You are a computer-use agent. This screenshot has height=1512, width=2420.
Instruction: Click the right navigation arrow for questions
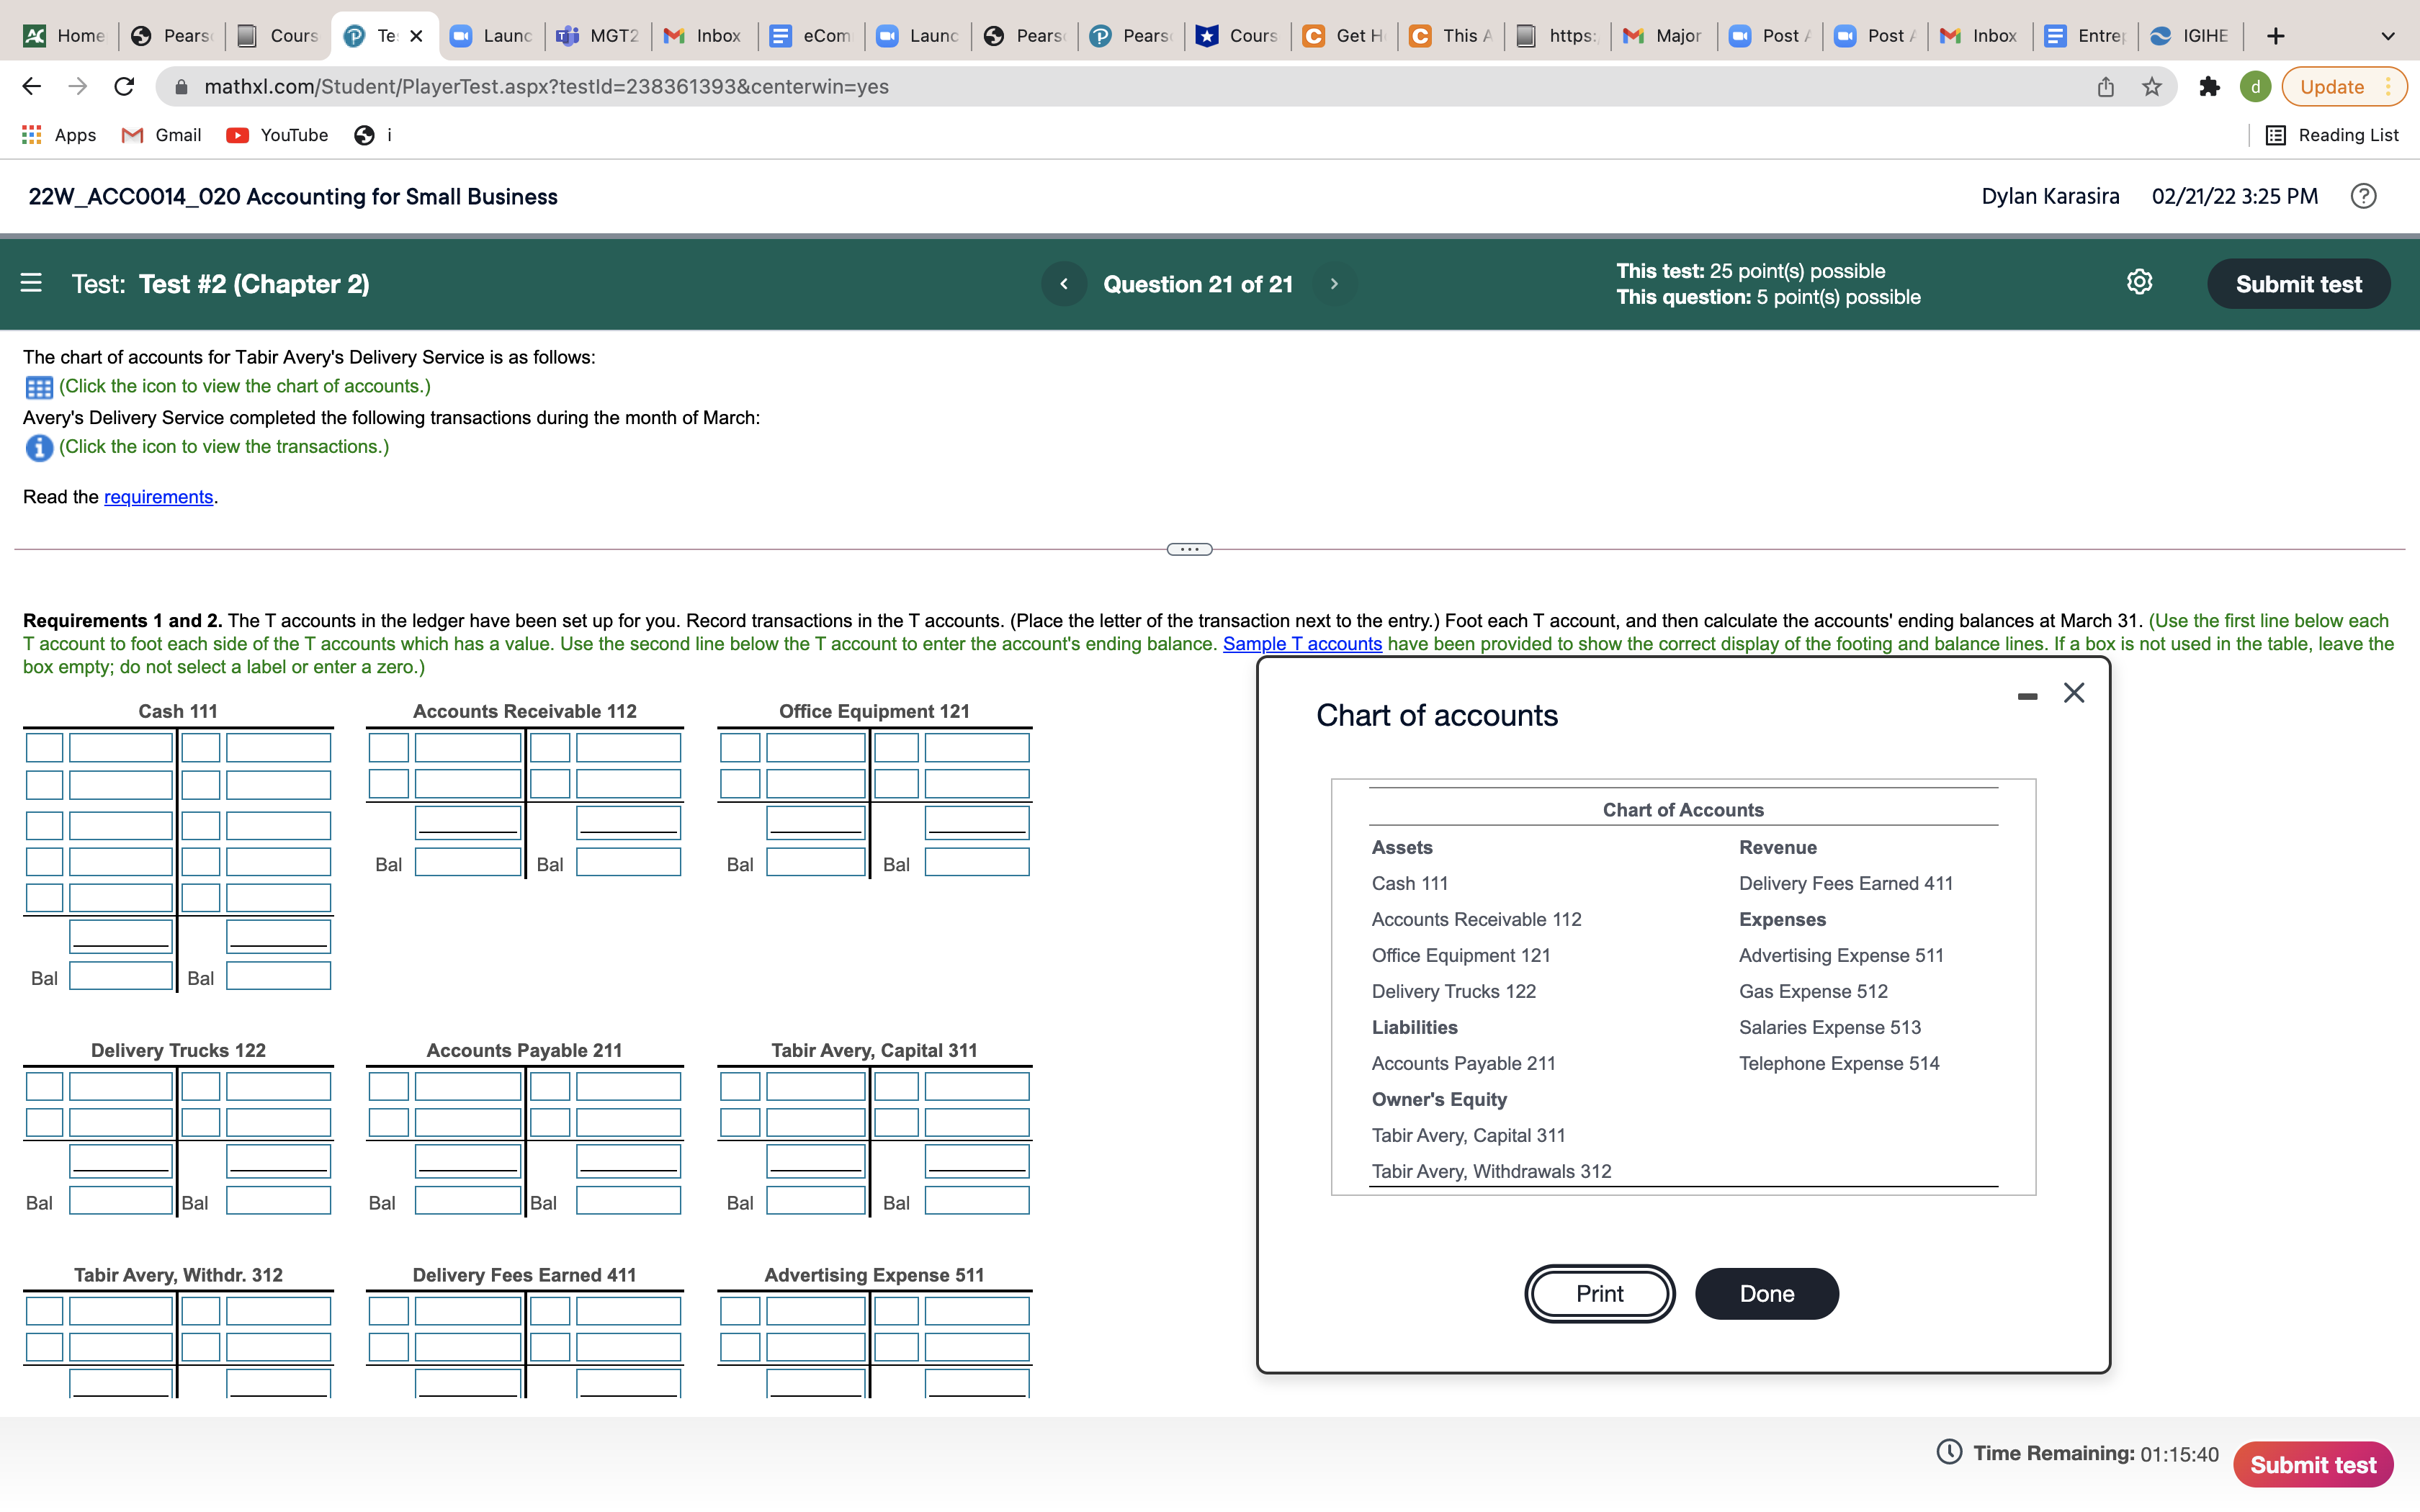click(x=1335, y=282)
